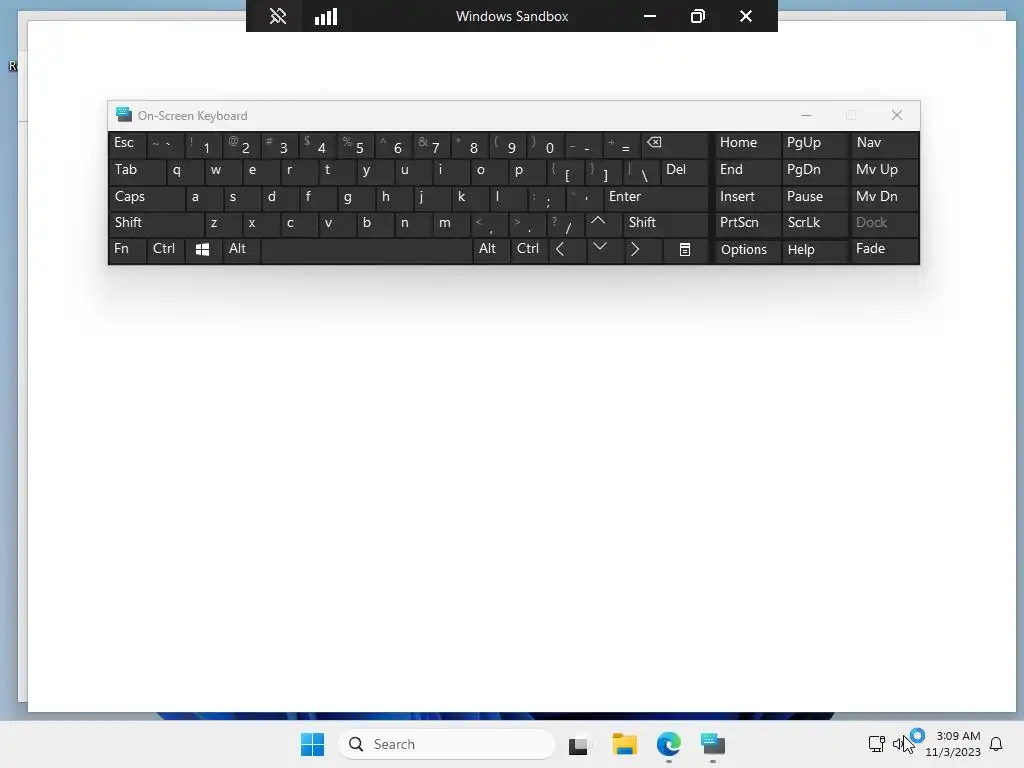Image resolution: width=1024 pixels, height=768 pixels.
Task: Tap the Del key
Action: click(x=684, y=171)
